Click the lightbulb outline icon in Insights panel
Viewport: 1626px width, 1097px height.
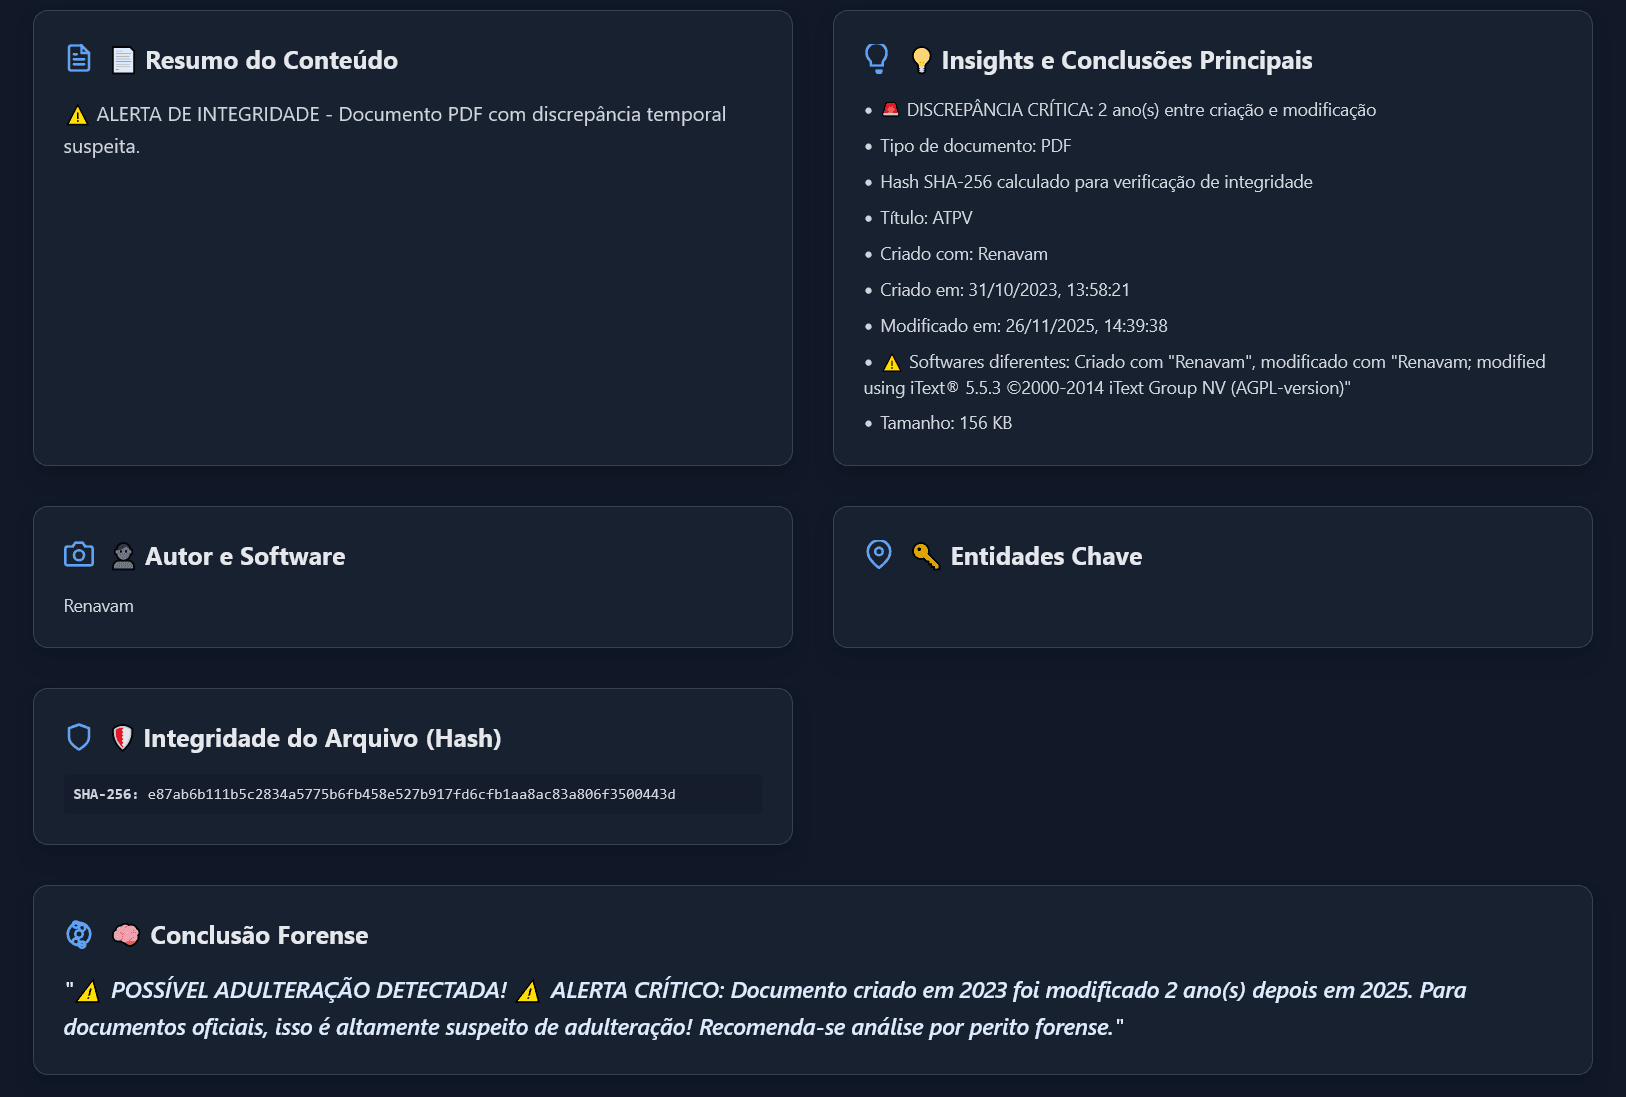coord(876,59)
